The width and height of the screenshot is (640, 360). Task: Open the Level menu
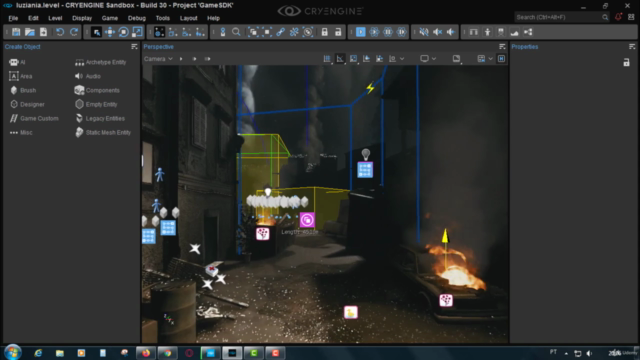(55, 18)
